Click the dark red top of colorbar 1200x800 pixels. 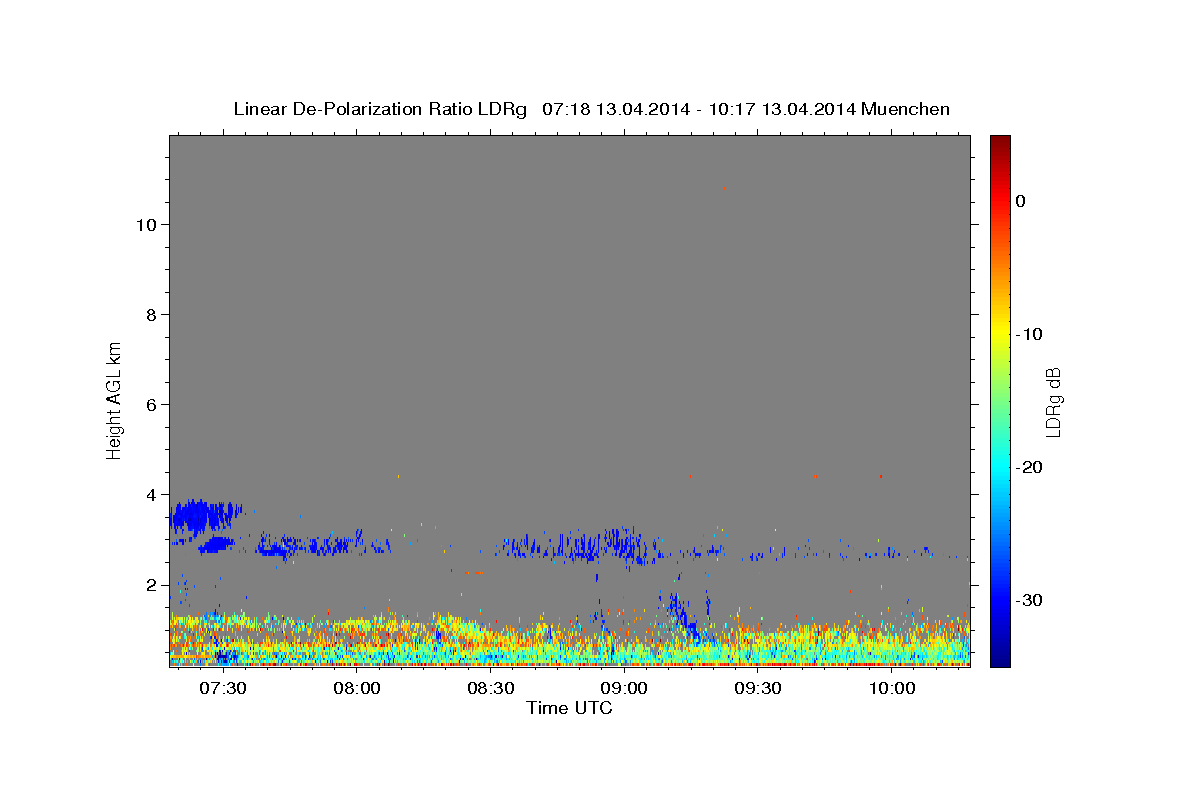(x=1000, y=142)
